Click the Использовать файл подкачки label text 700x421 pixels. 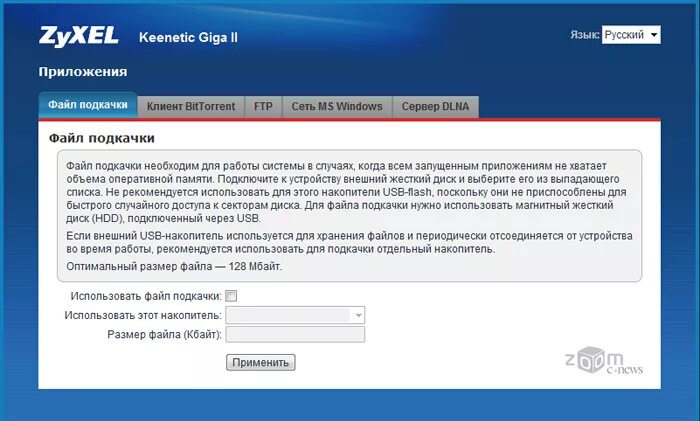point(146,297)
